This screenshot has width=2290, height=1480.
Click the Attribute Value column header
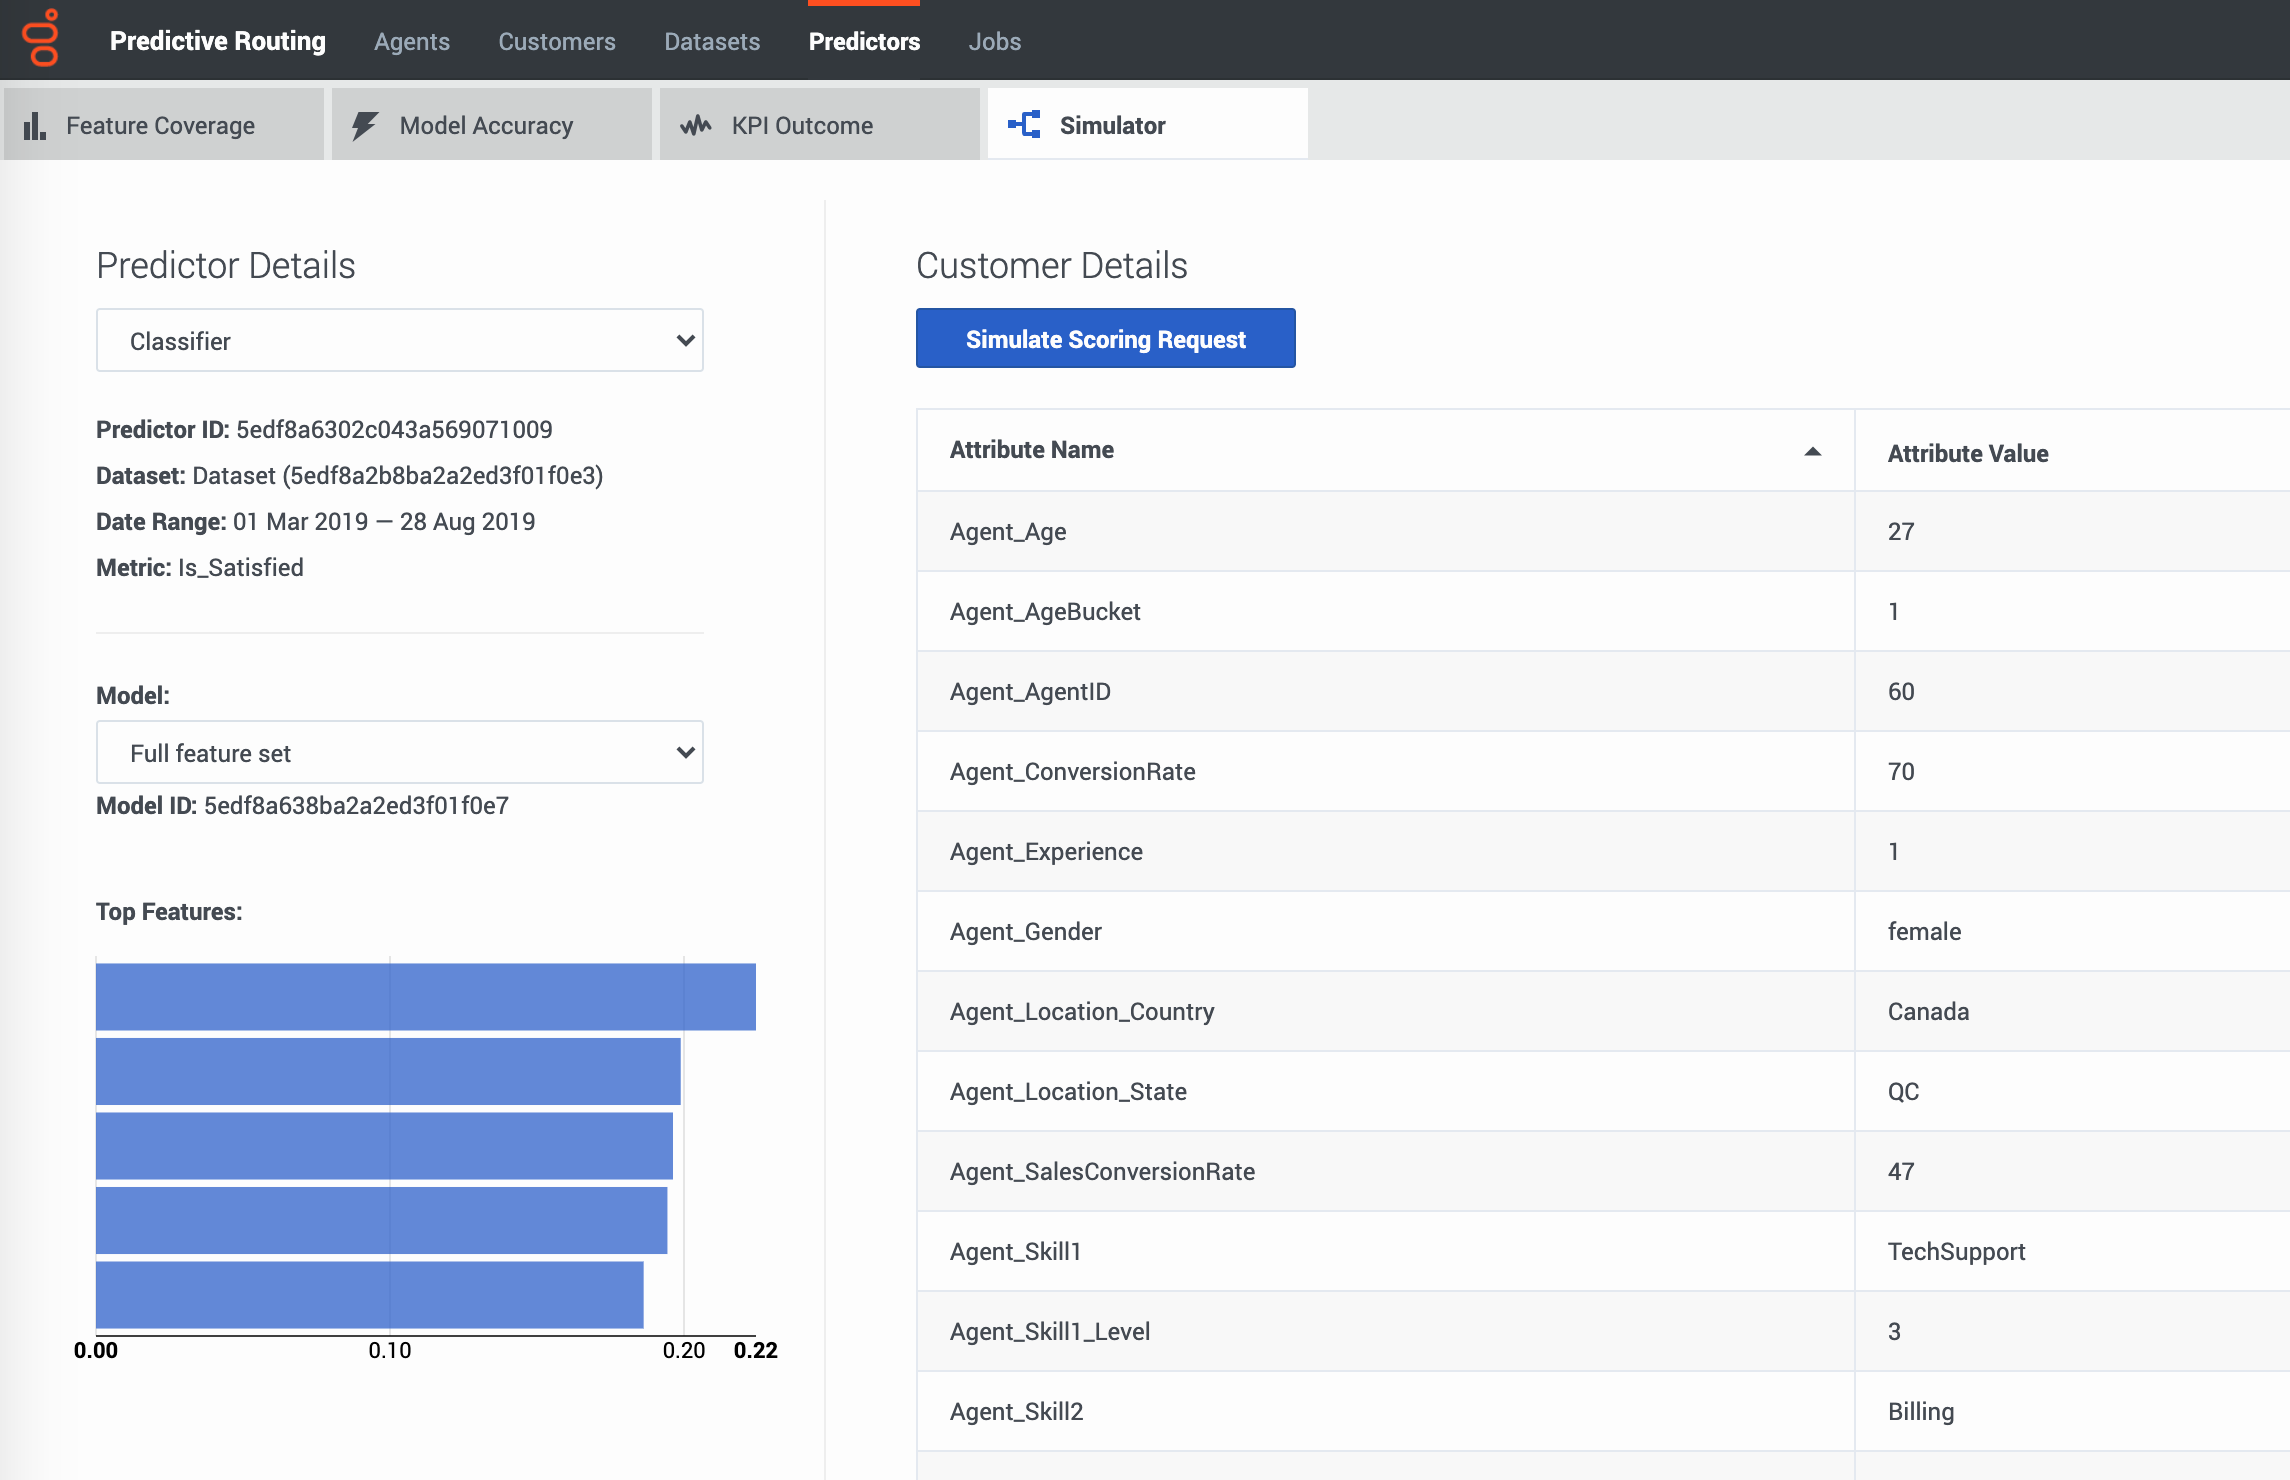2072,452
